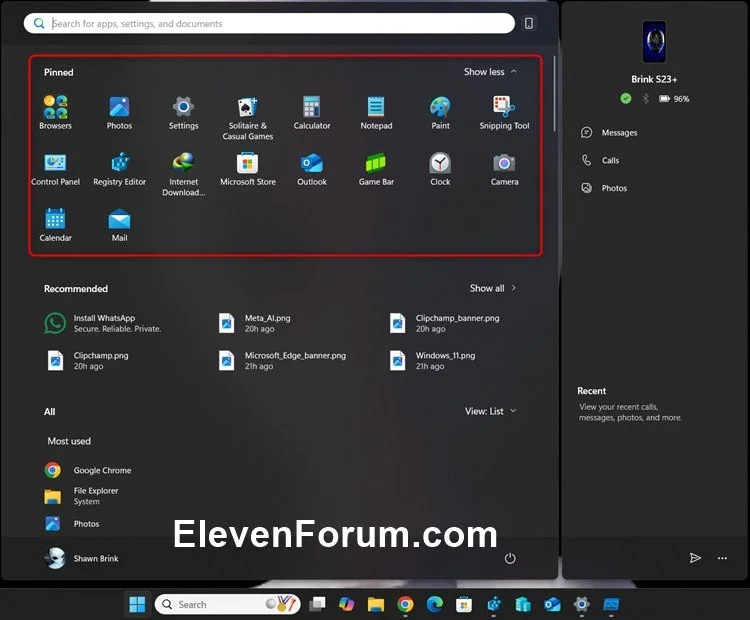Open Shawn Brink account menu

click(81, 558)
